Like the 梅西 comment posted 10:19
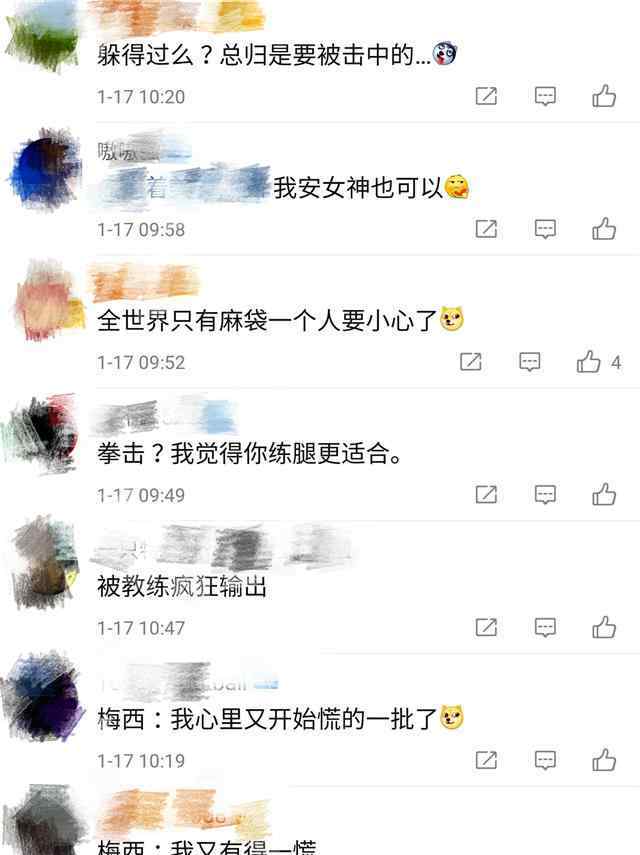The width and height of the screenshot is (640, 855). click(x=604, y=760)
